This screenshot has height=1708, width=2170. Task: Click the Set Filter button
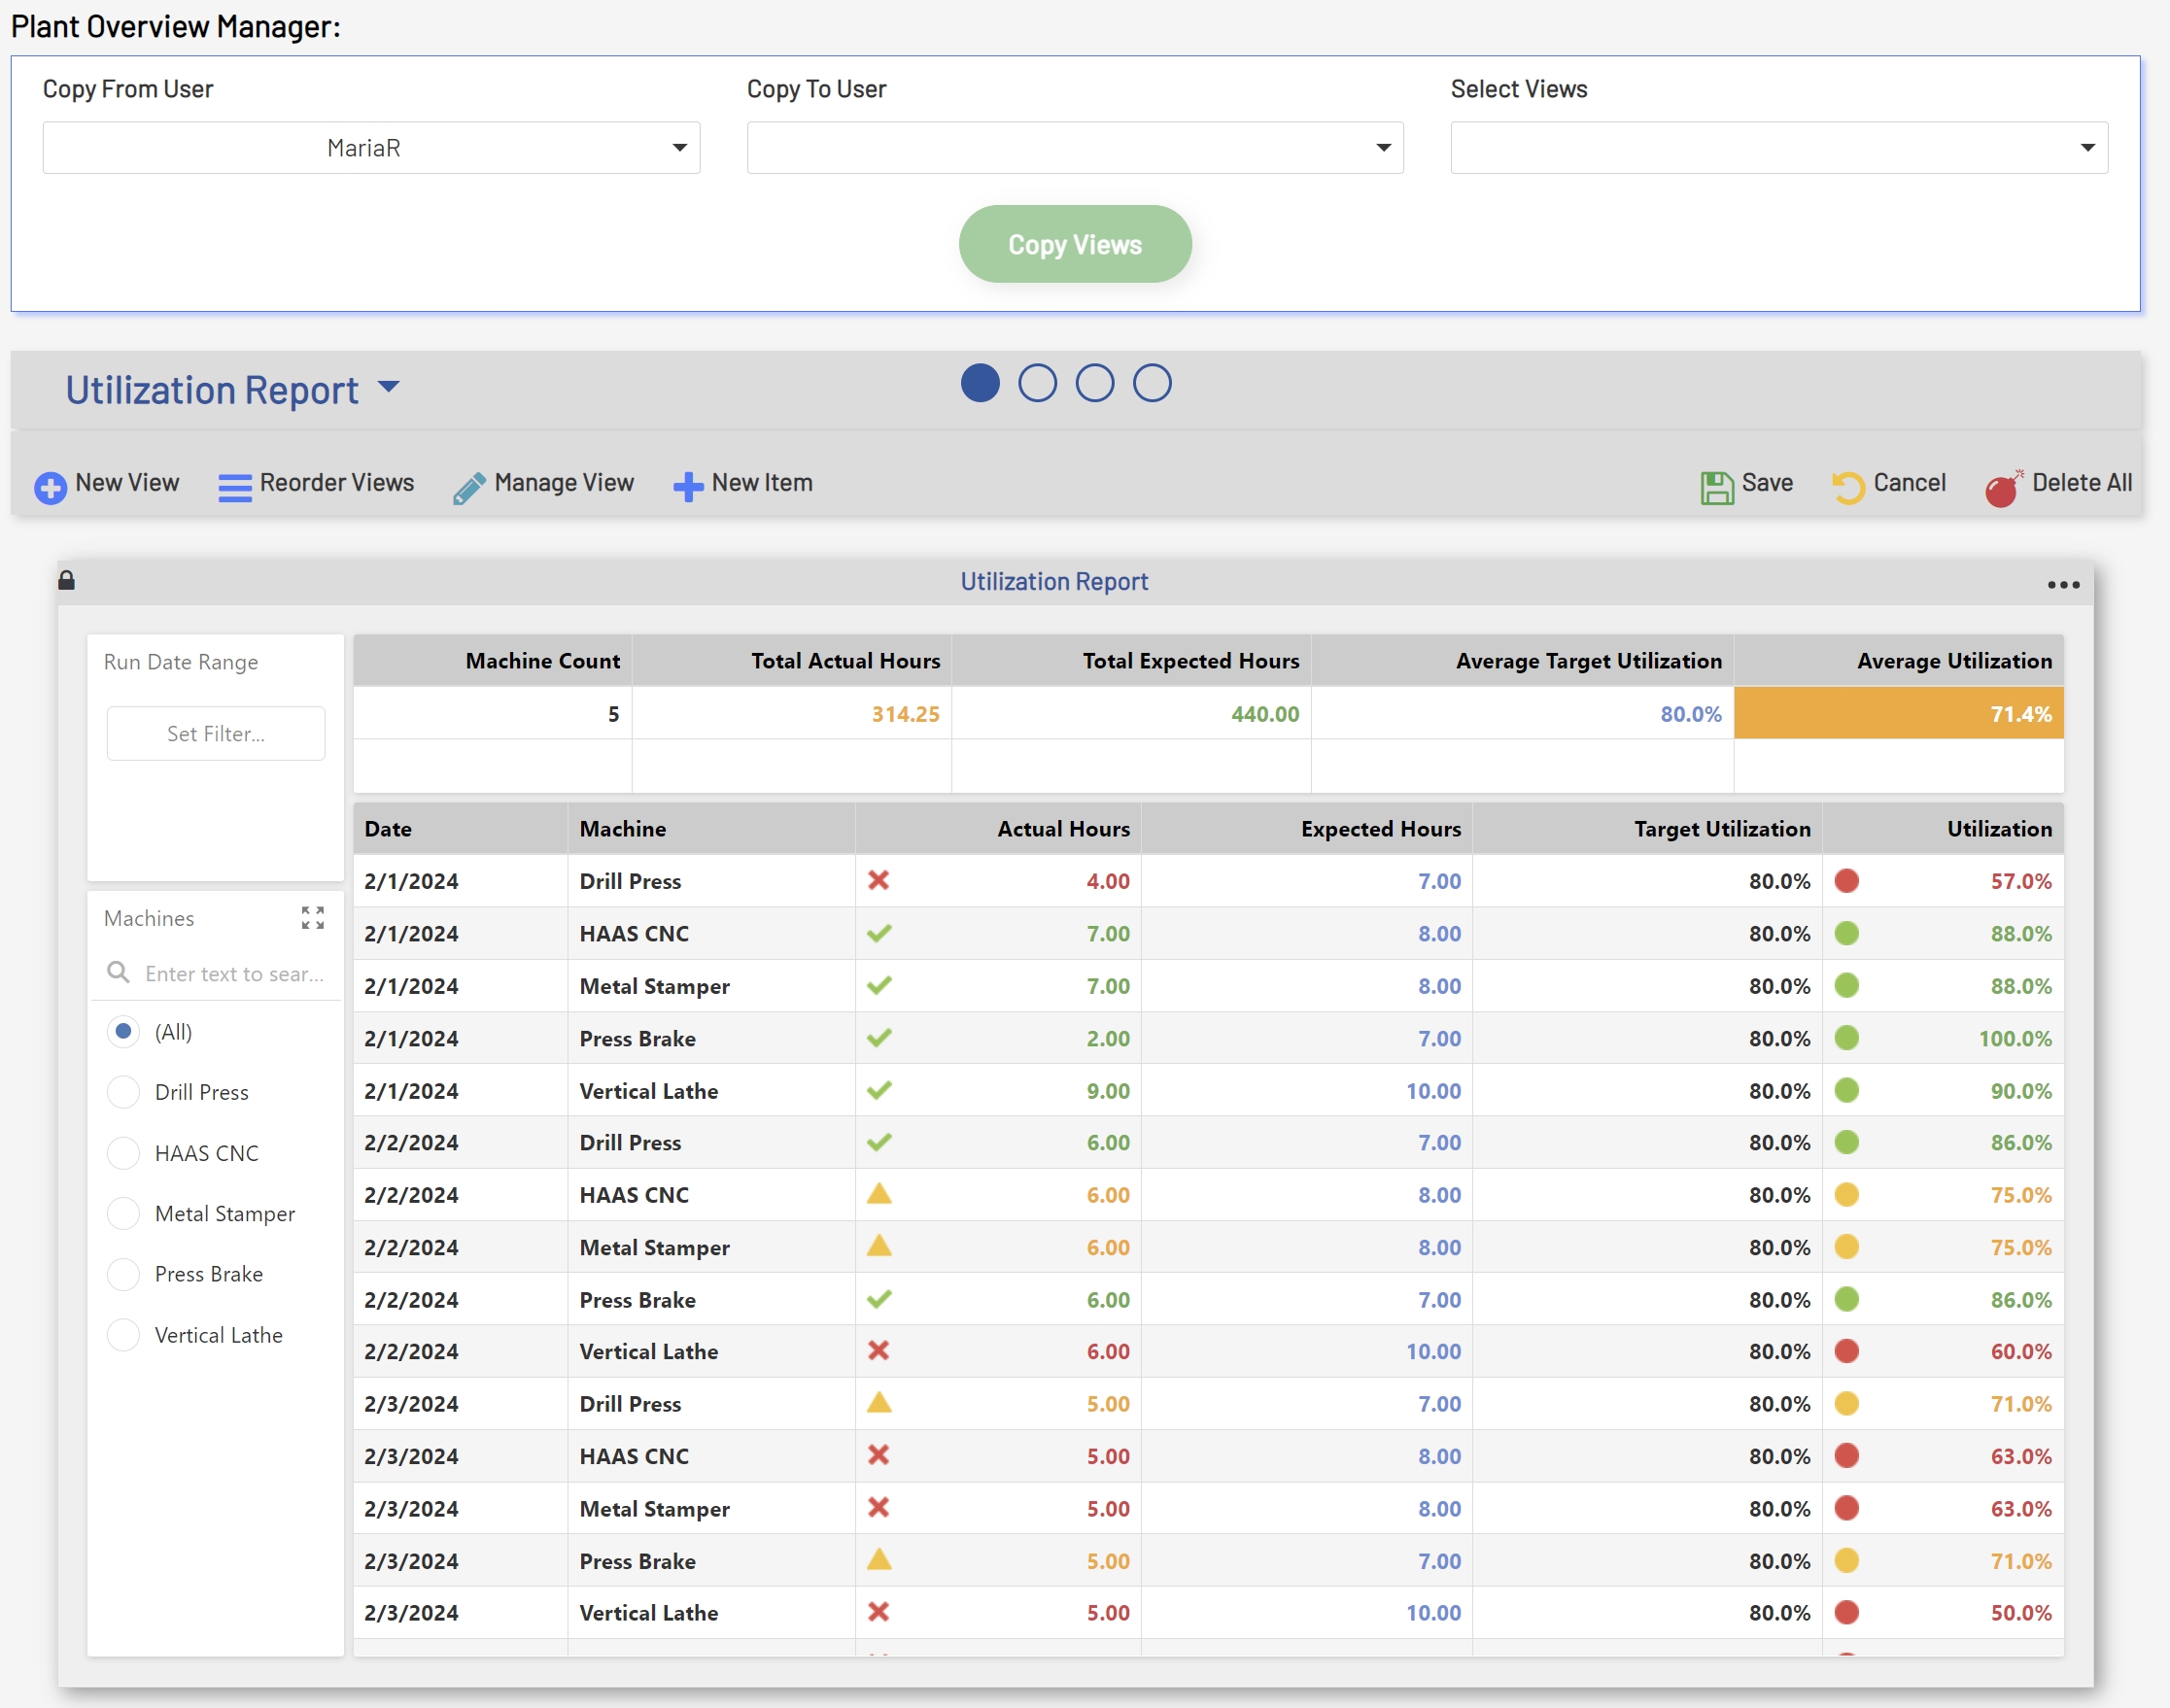pos(216,733)
